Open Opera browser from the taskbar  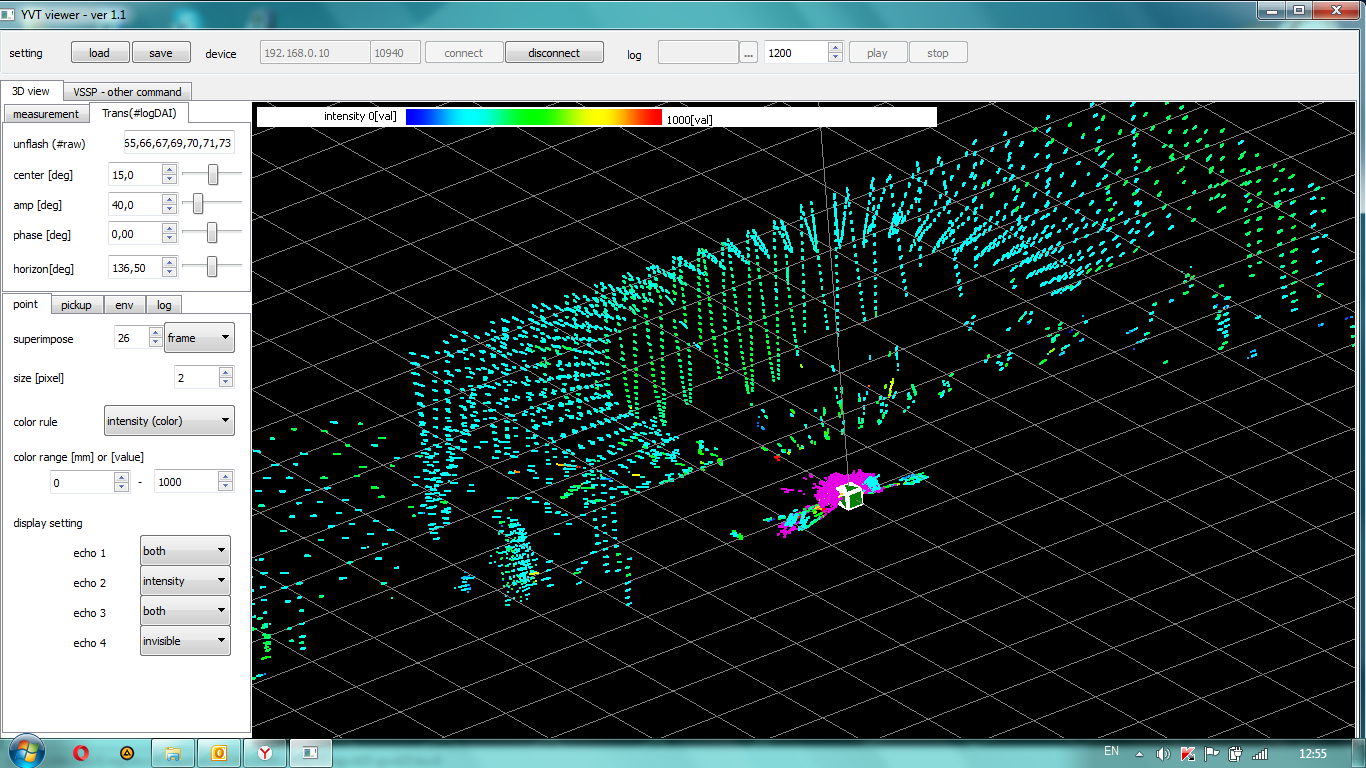(x=82, y=752)
